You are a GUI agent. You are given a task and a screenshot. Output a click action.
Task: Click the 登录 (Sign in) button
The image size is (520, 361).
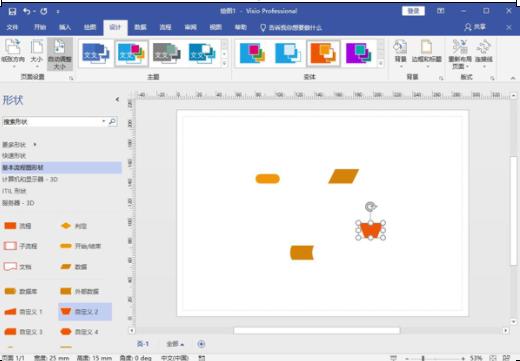tap(413, 11)
